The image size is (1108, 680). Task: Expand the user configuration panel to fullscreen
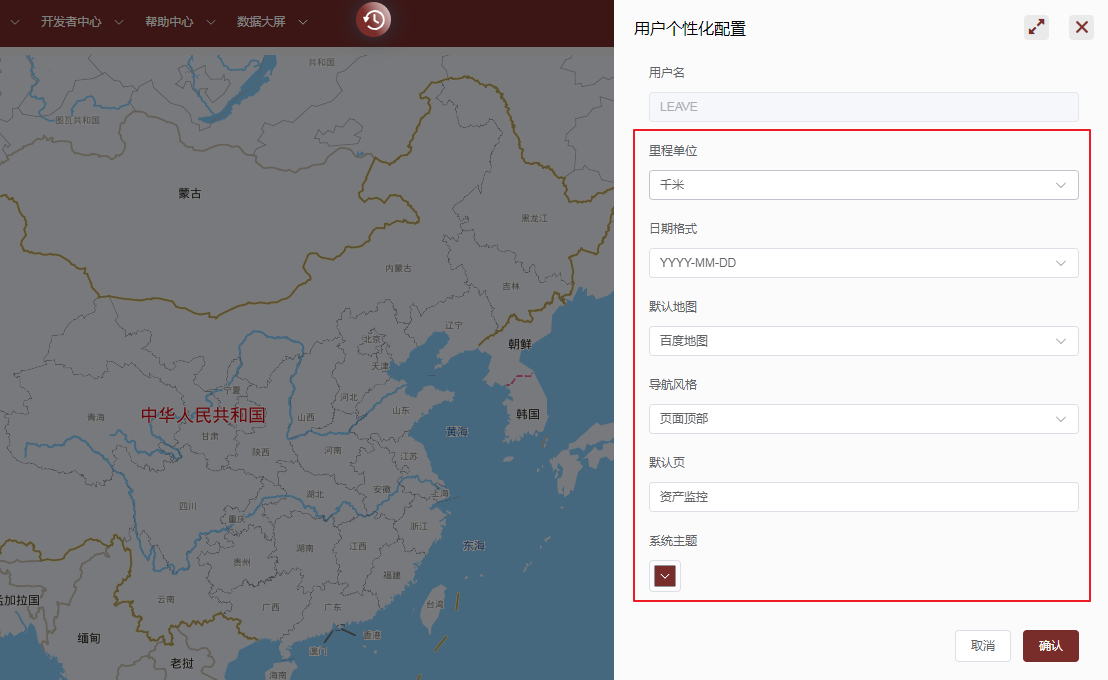point(1036,28)
